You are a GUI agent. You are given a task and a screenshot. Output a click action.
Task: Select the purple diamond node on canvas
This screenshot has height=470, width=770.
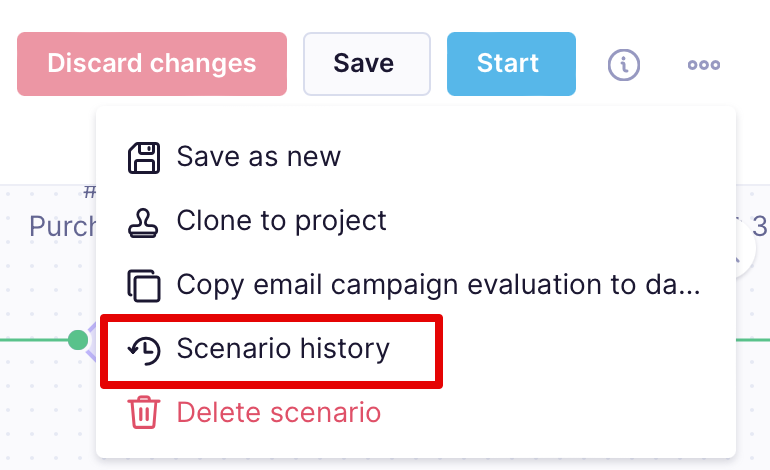(90, 343)
